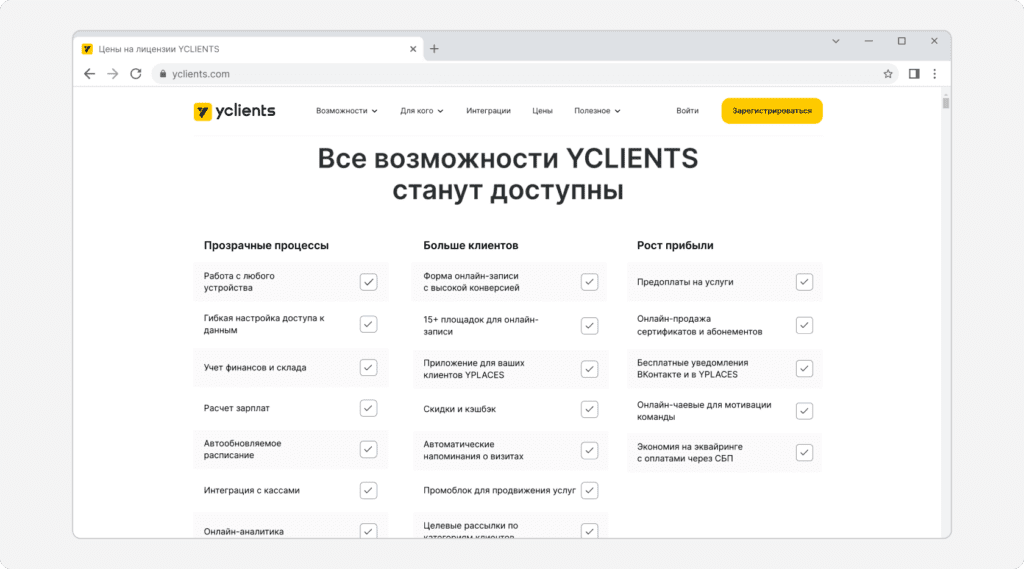Open the Интеграции menu item
This screenshot has height=569, width=1024.
point(488,111)
